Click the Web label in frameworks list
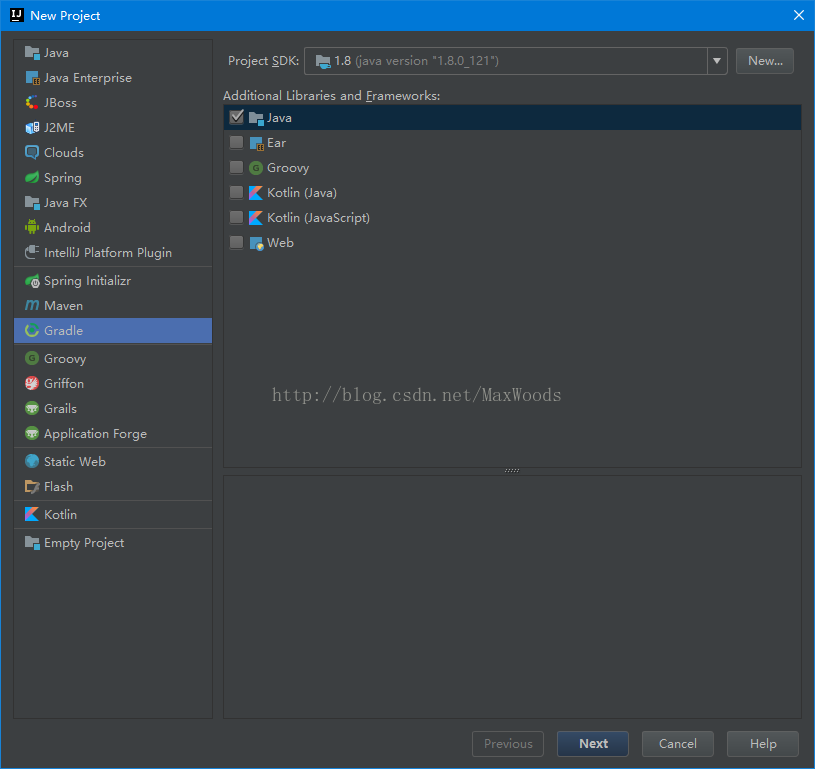The image size is (815, 769). pos(280,243)
